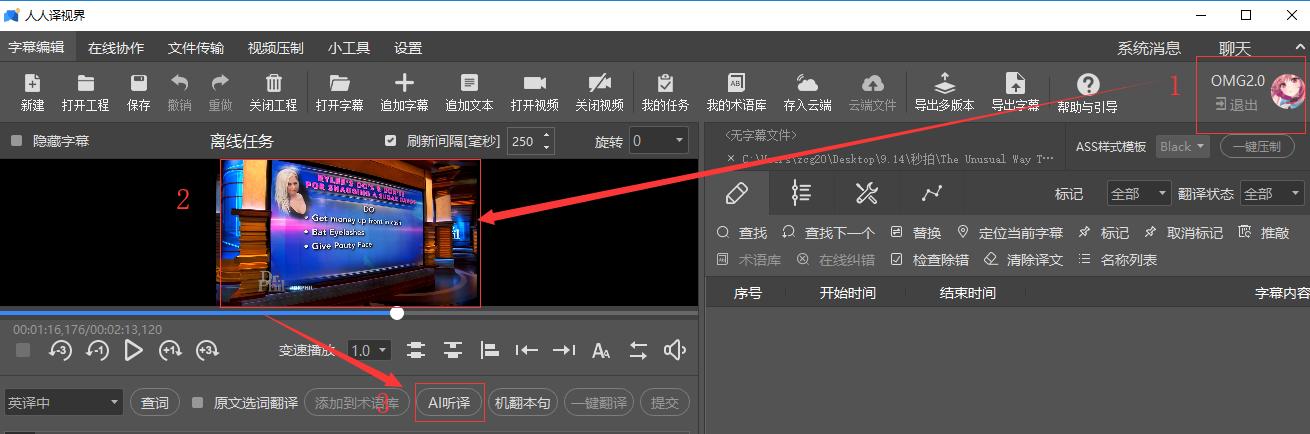Open the 在线协作 menu
This screenshot has height=434, width=1310.
115,48
